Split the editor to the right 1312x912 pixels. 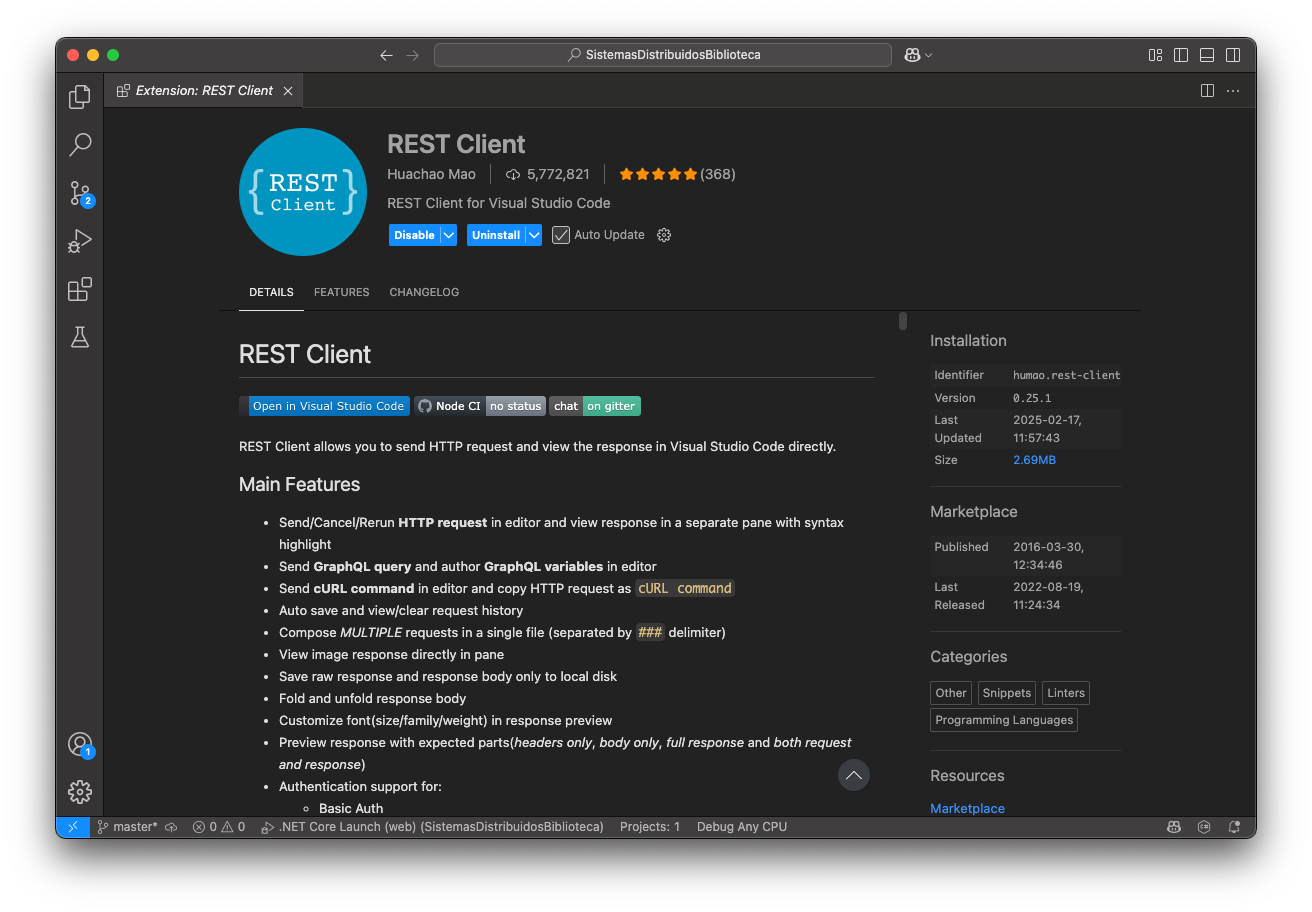(x=1207, y=91)
